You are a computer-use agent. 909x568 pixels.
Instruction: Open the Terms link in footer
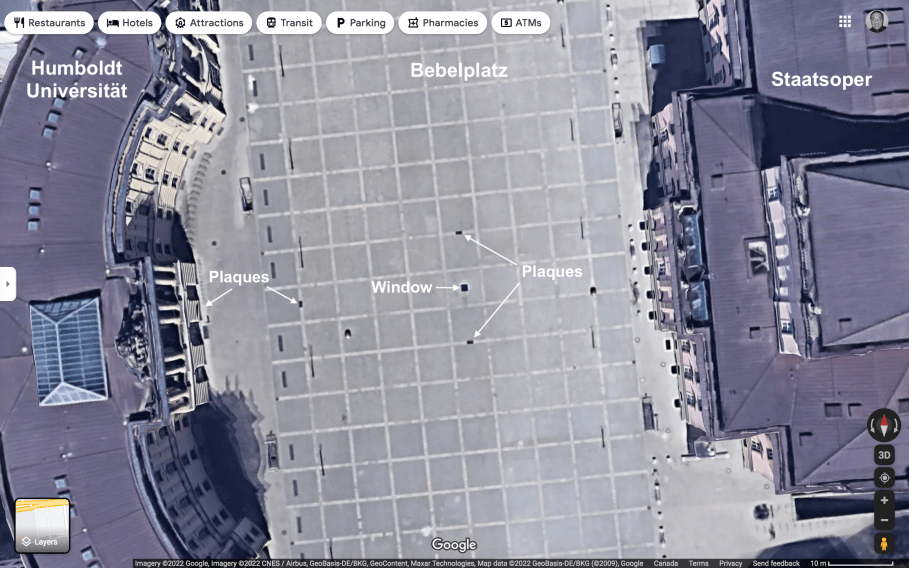point(699,563)
